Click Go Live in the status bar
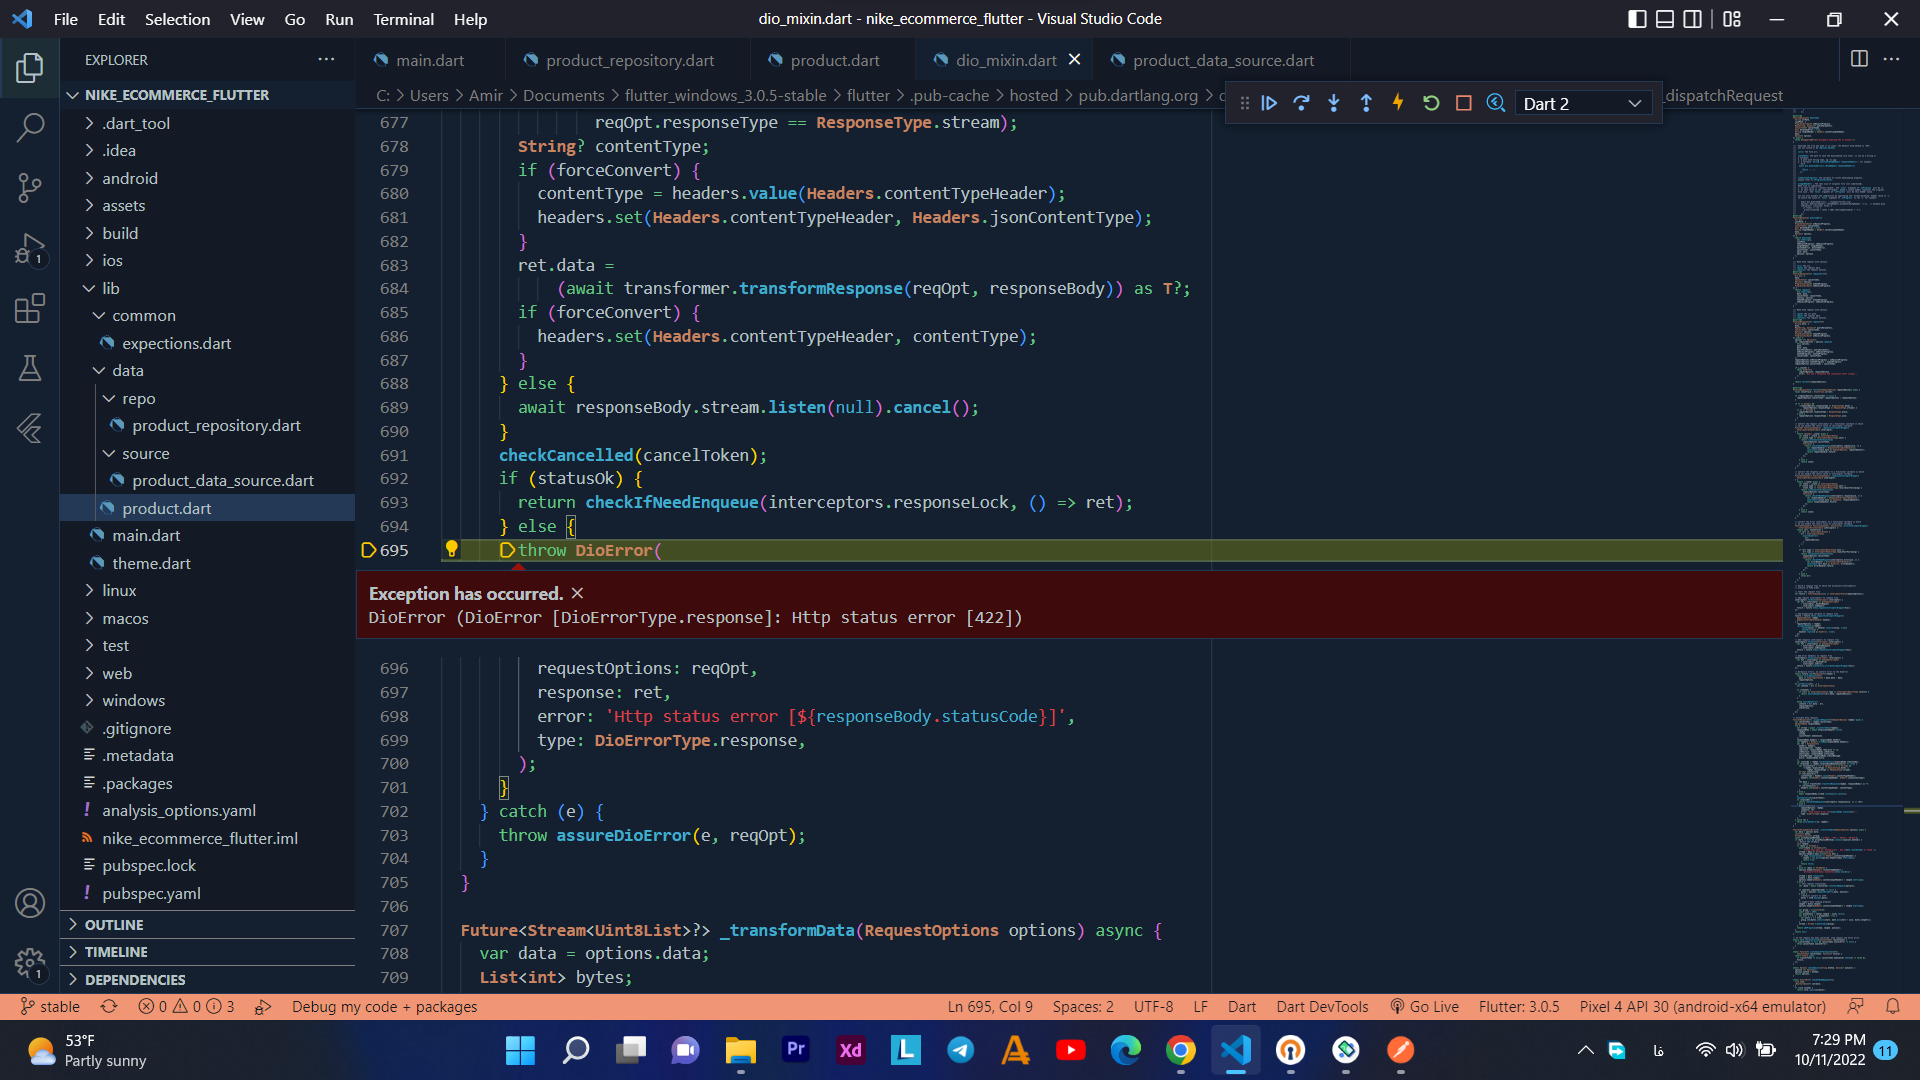1920x1080 pixels. tap(1424, 1007)
